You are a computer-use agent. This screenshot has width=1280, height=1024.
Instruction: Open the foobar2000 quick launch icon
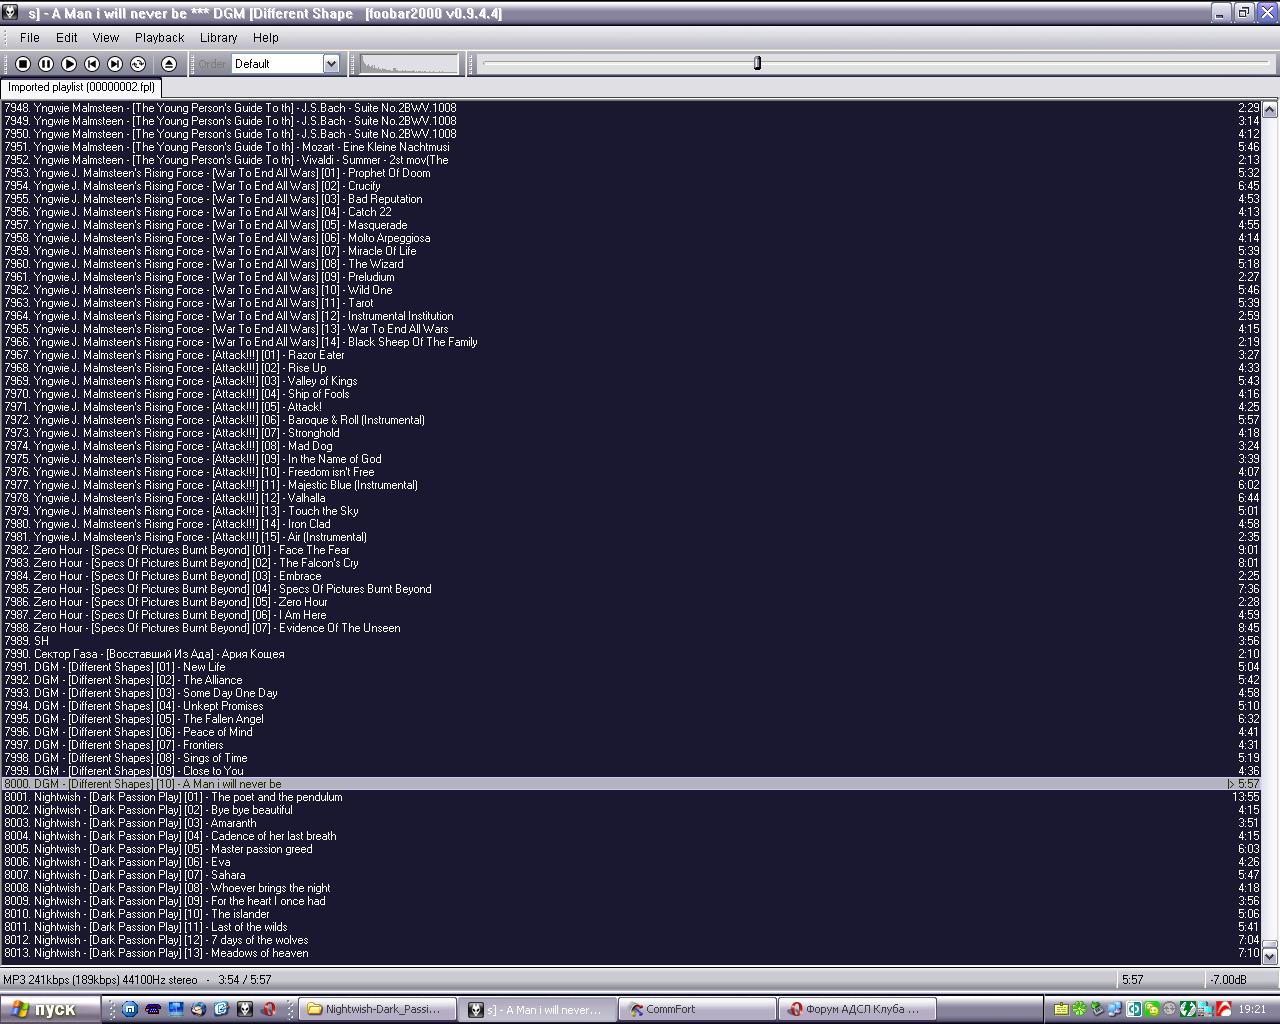(x=245, y=1009)
